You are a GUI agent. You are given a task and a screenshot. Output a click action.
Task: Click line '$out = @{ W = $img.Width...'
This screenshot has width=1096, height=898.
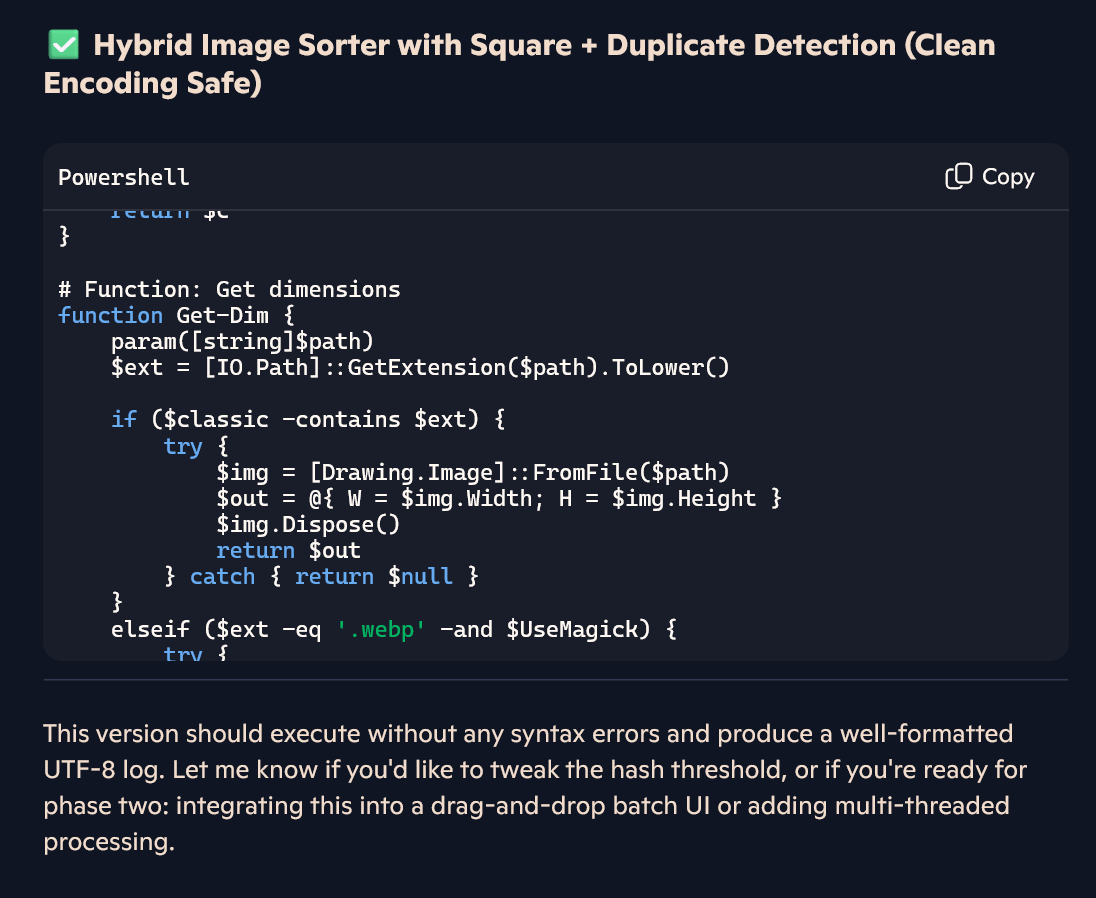click(499, 498)
